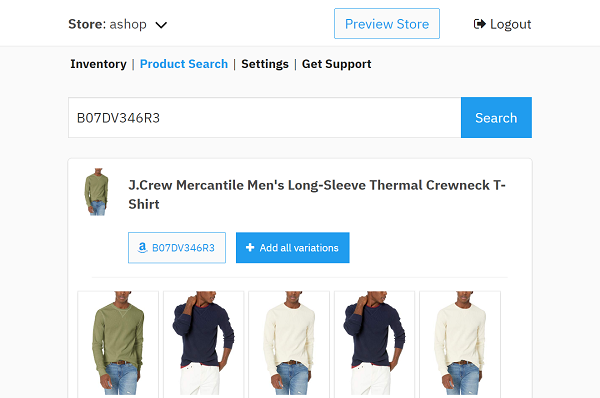The image size is (600, 398).
Task: Focus the ASIN search input field
Action: click(264, 117)
